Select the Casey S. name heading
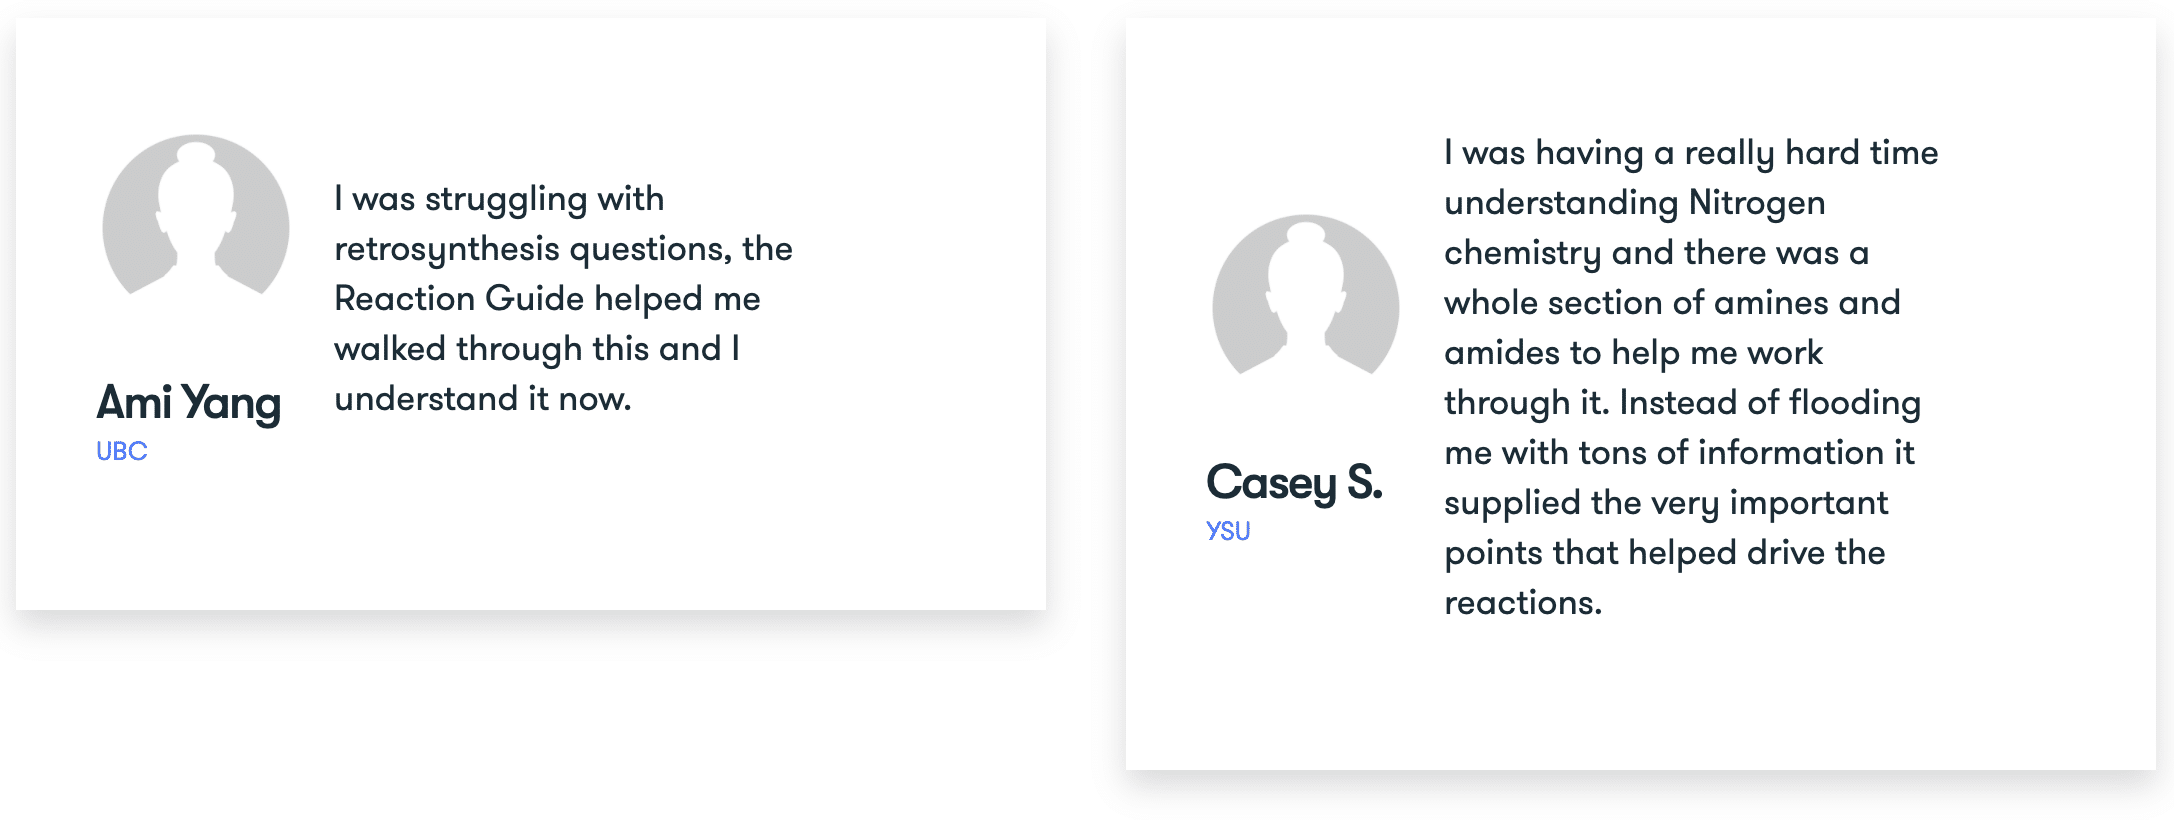This screenshot has width=2174, height=820. 1294,483
